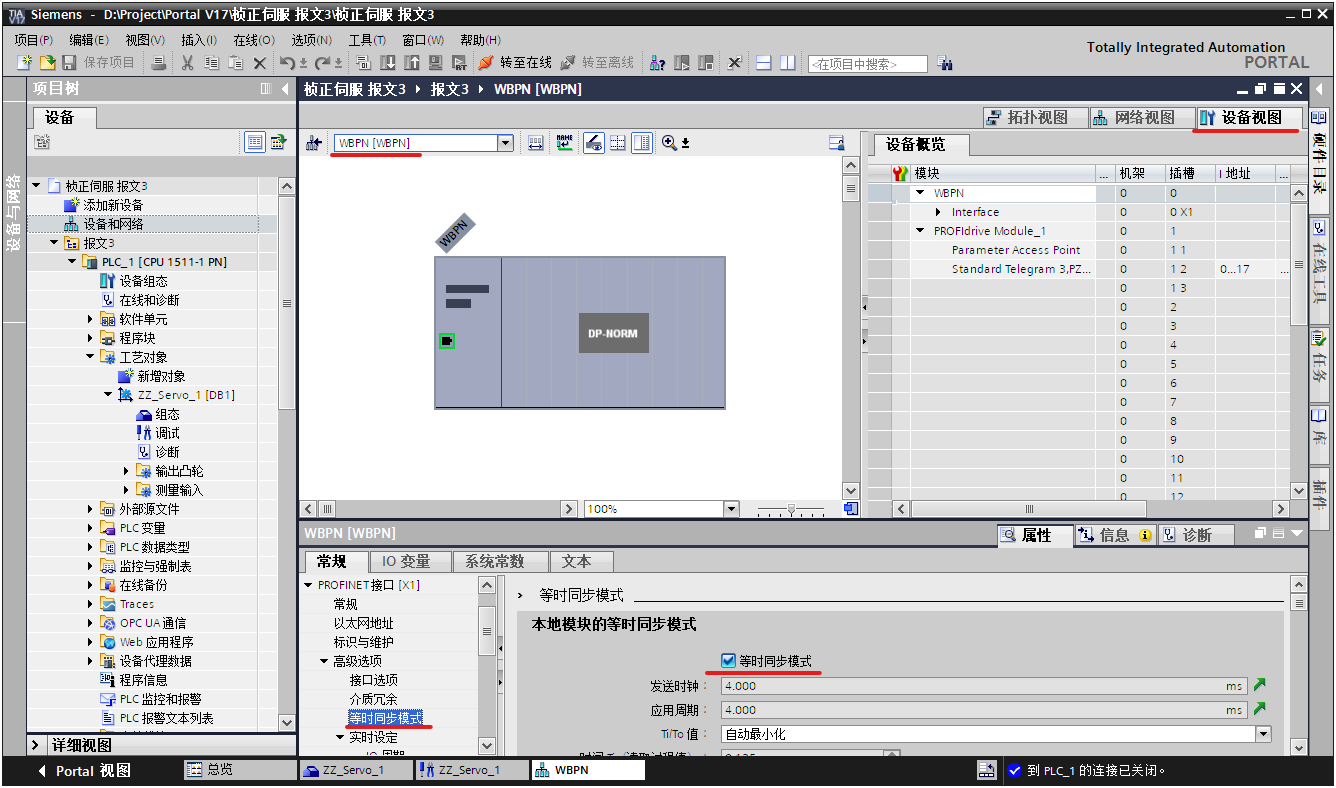Click the green Ethernet port on device
The height and width of the screenshot is (788, 1336).
point(447,341)
